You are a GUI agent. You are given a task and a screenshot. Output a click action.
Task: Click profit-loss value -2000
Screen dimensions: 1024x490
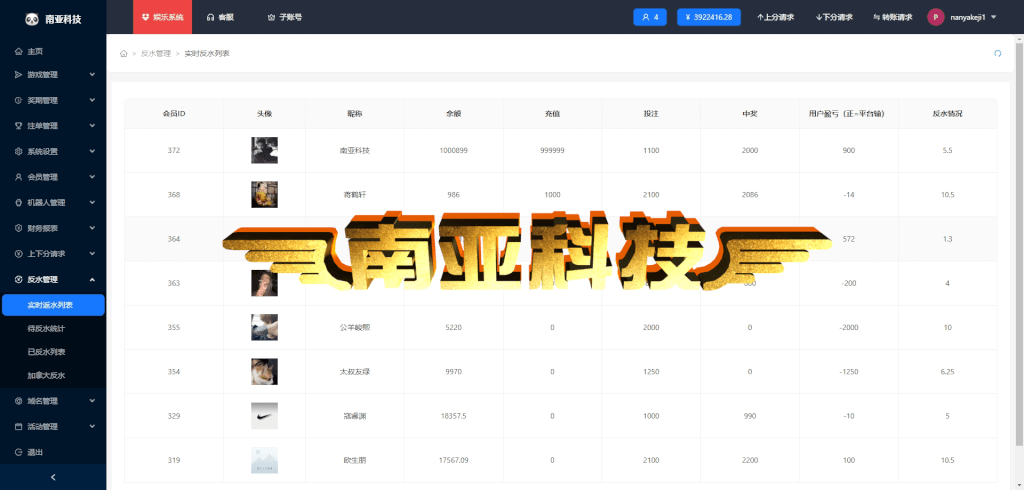pos(848,327)
